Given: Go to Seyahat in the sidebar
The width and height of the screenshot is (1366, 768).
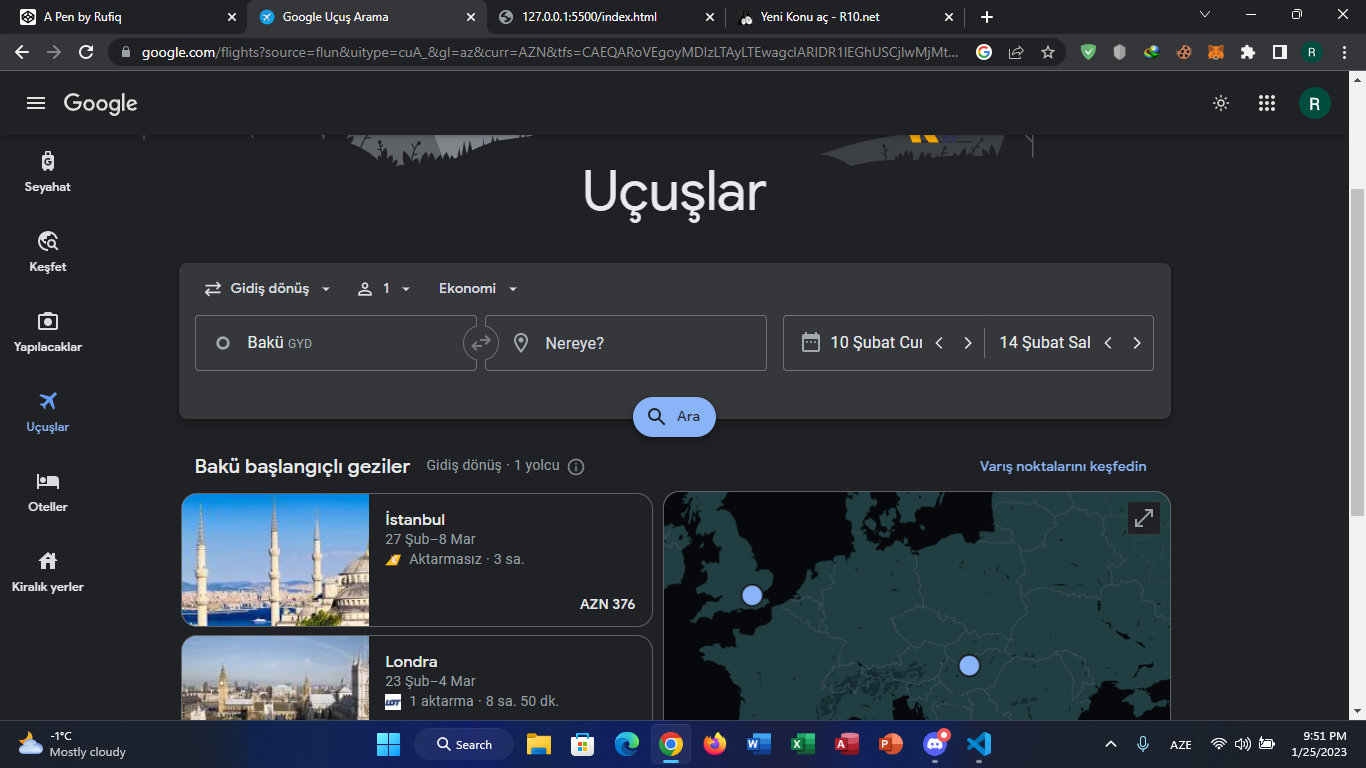Looking at the screenshot, I should click(48, 171).
